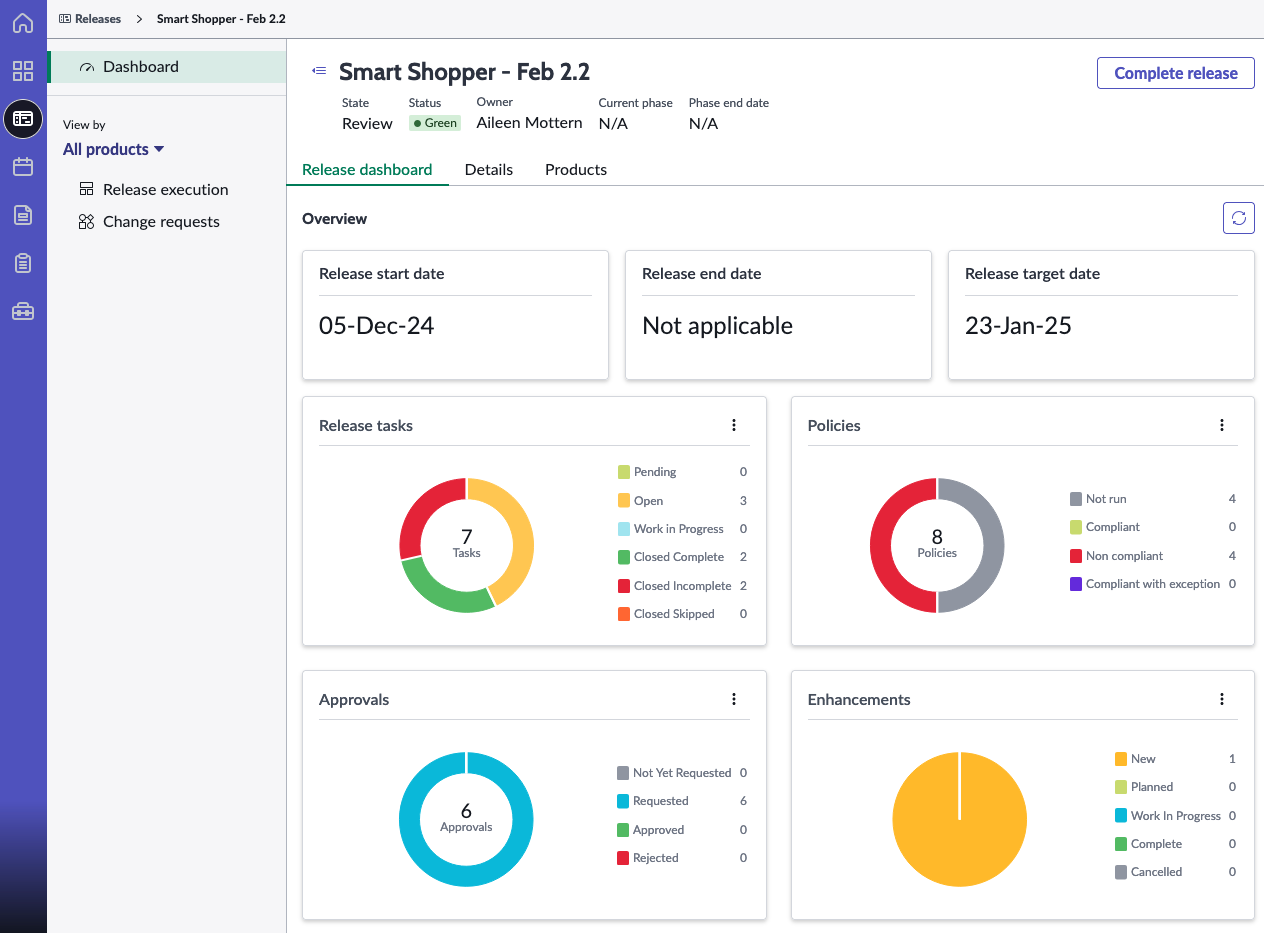Select Dashboard in the sidebar
1264x933 pixels.
(x=166, y=67)
